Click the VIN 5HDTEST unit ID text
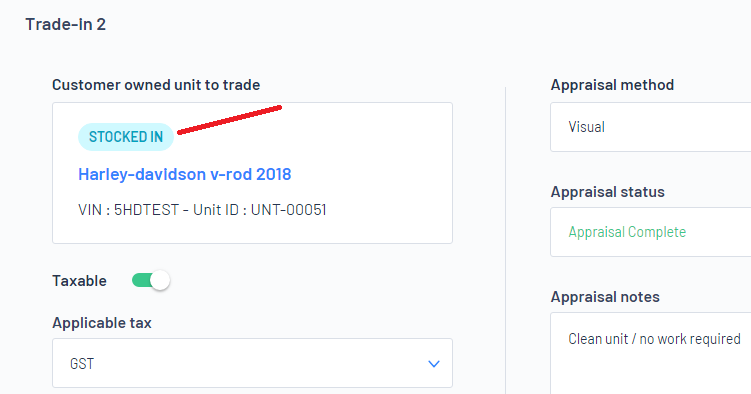Viewport: 751px width, 394px height. click(202, 210)
